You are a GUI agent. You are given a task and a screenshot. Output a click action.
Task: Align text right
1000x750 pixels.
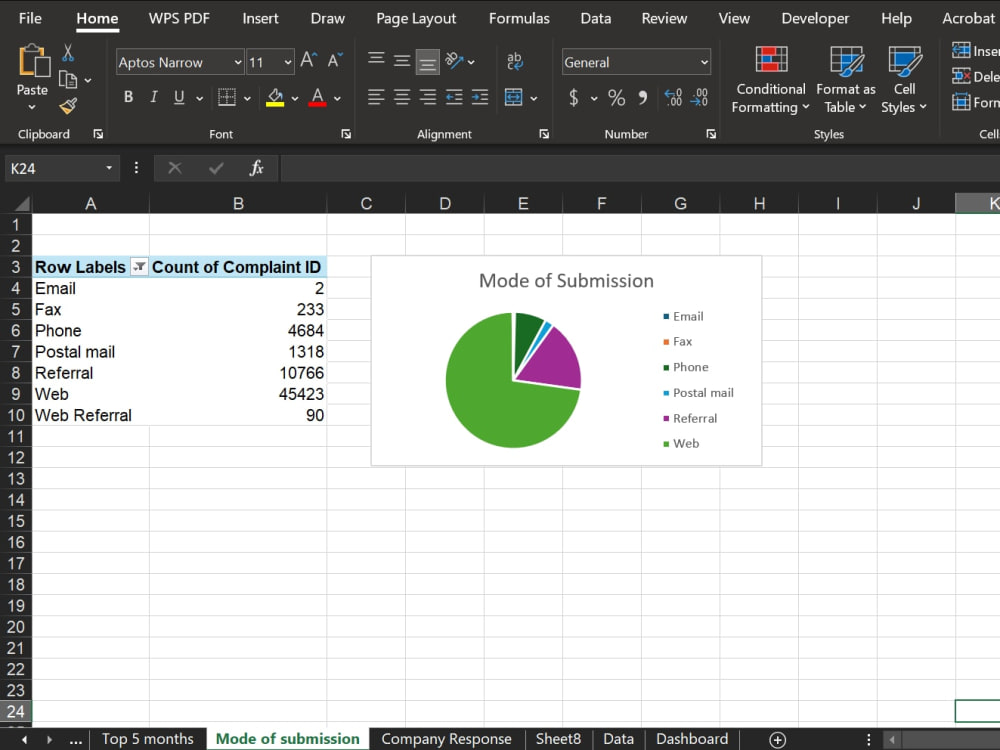(427, 97)
